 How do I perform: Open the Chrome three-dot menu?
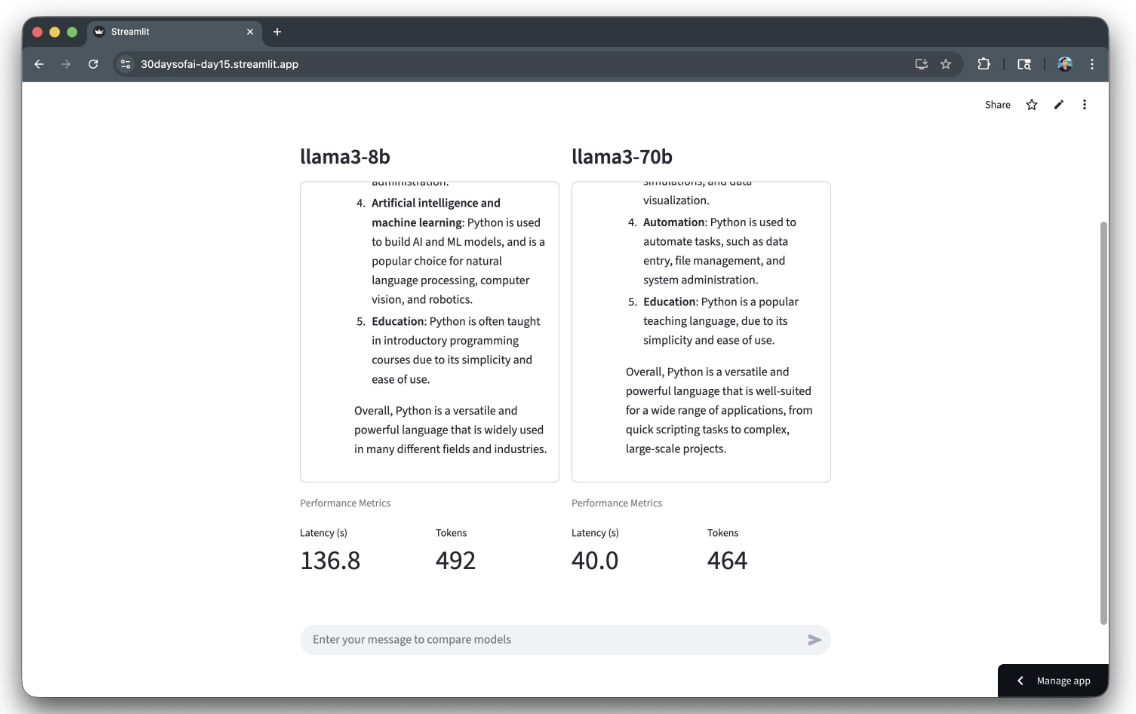1092,64
